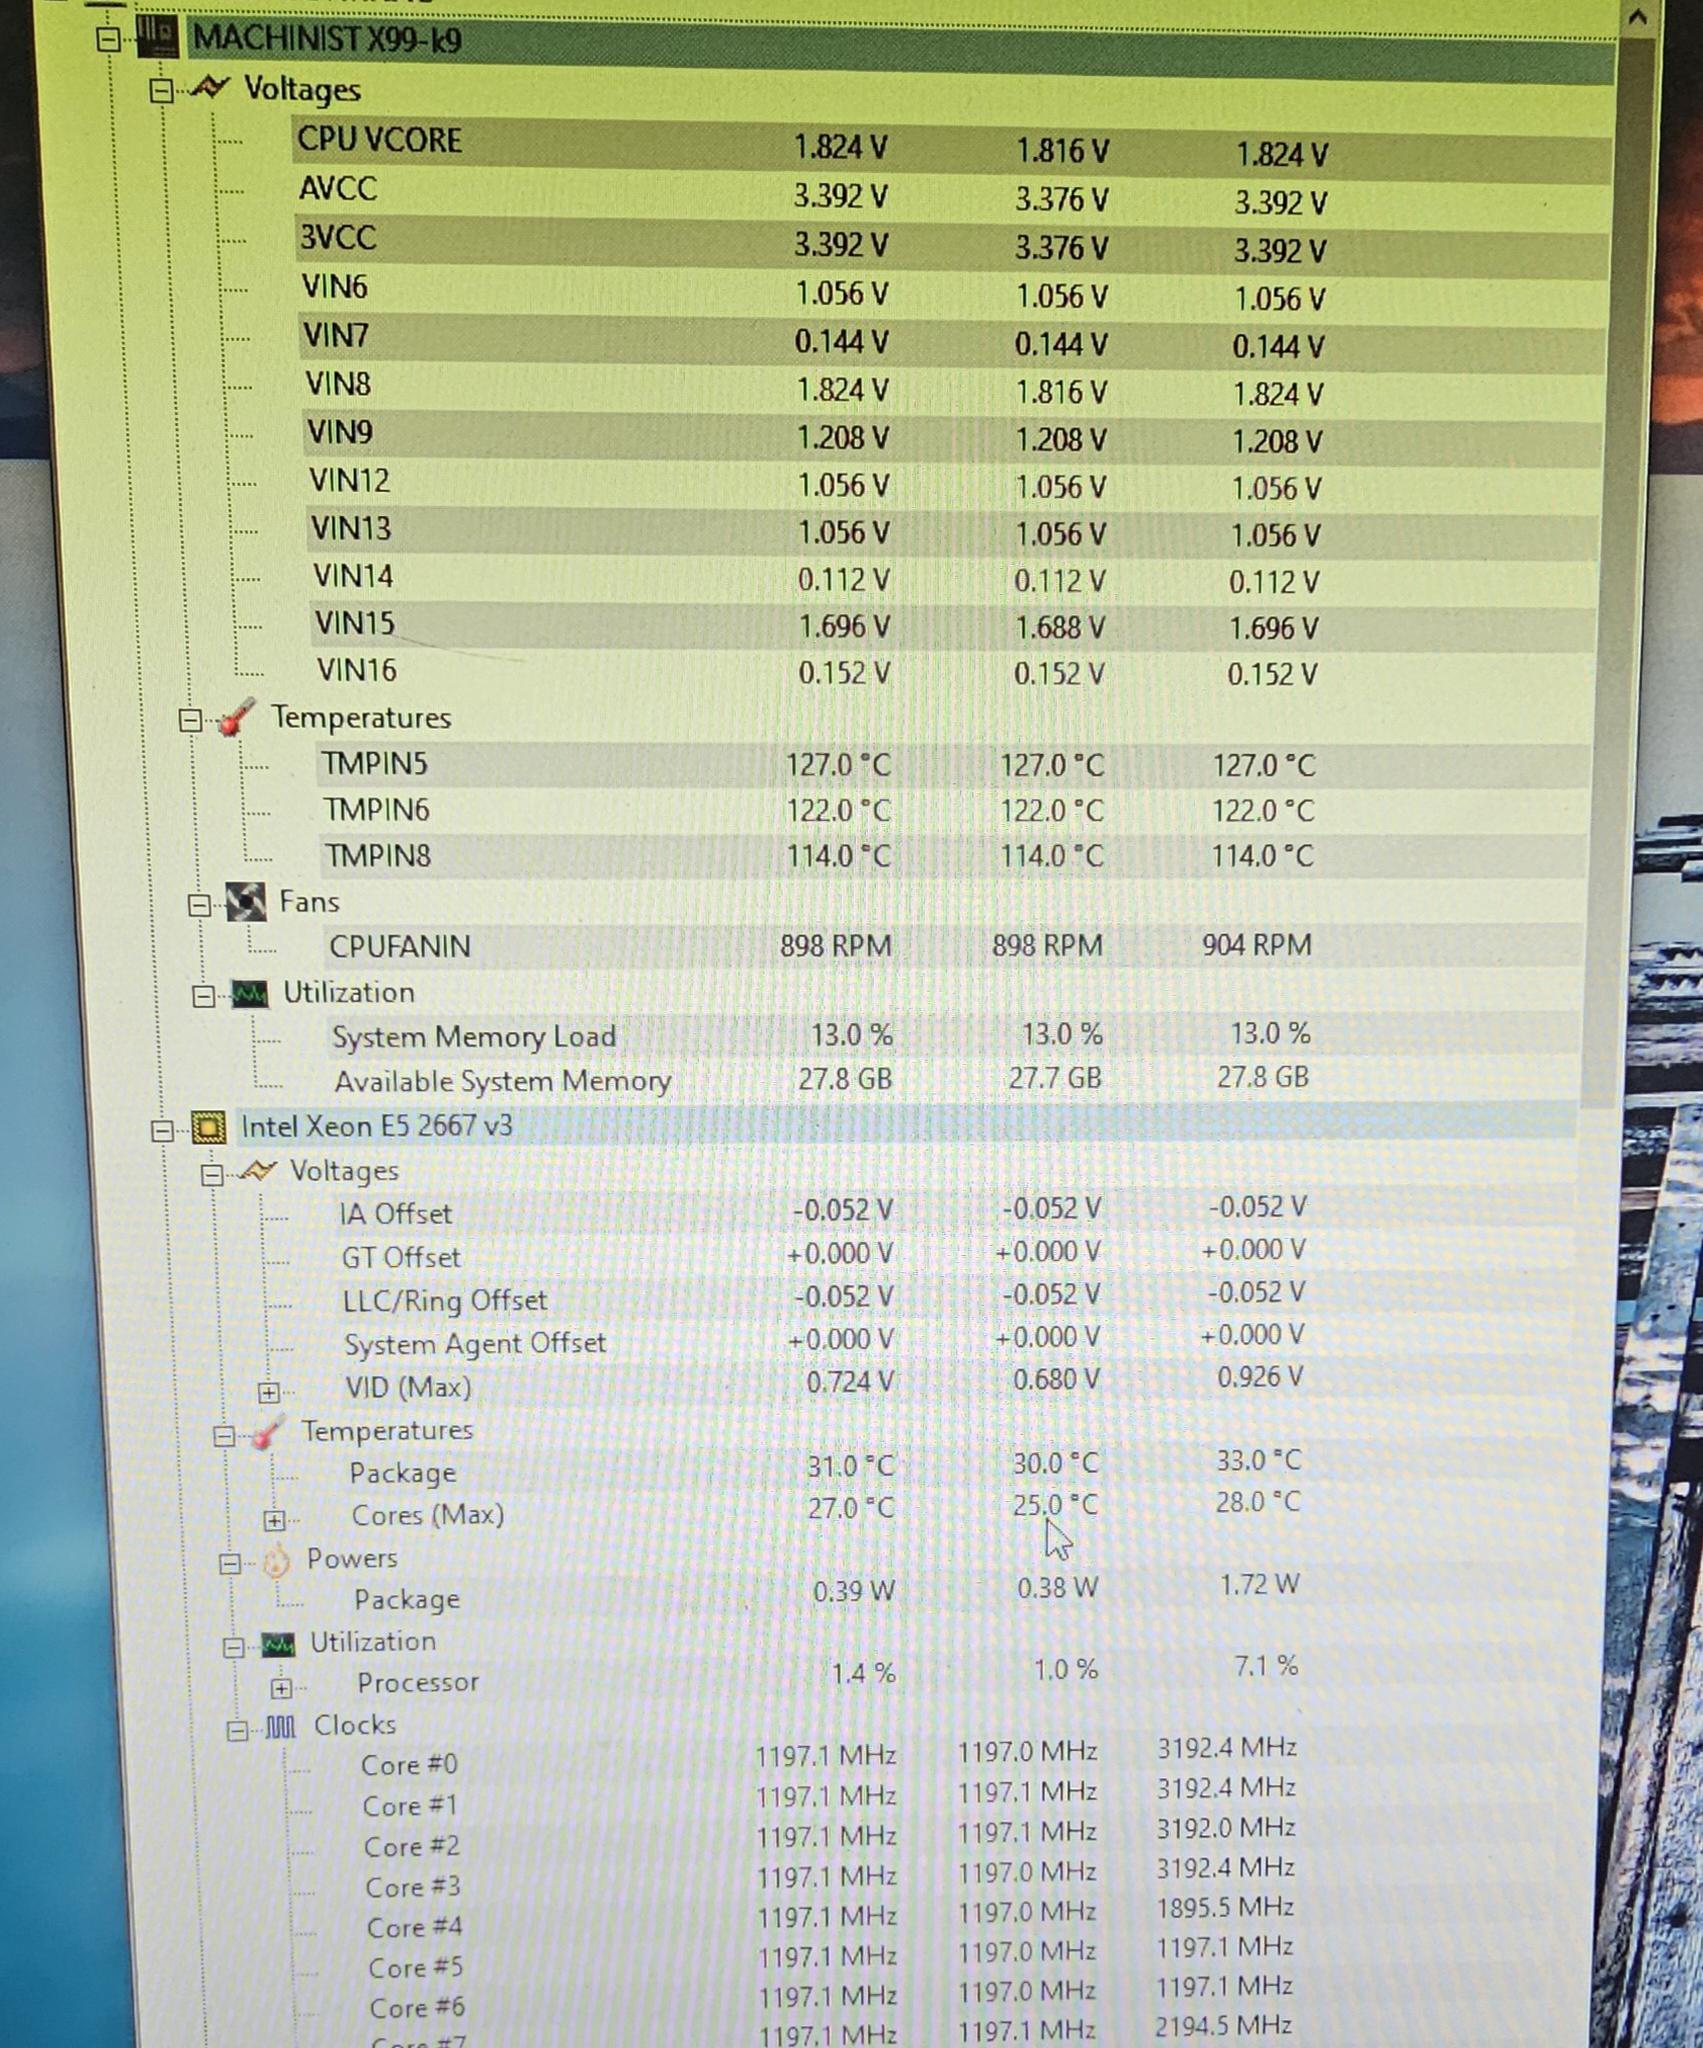This screenshot has height=2048, width=1703.
Task: Collapse the motherboard Temperatures section
Action: (190, 720)
